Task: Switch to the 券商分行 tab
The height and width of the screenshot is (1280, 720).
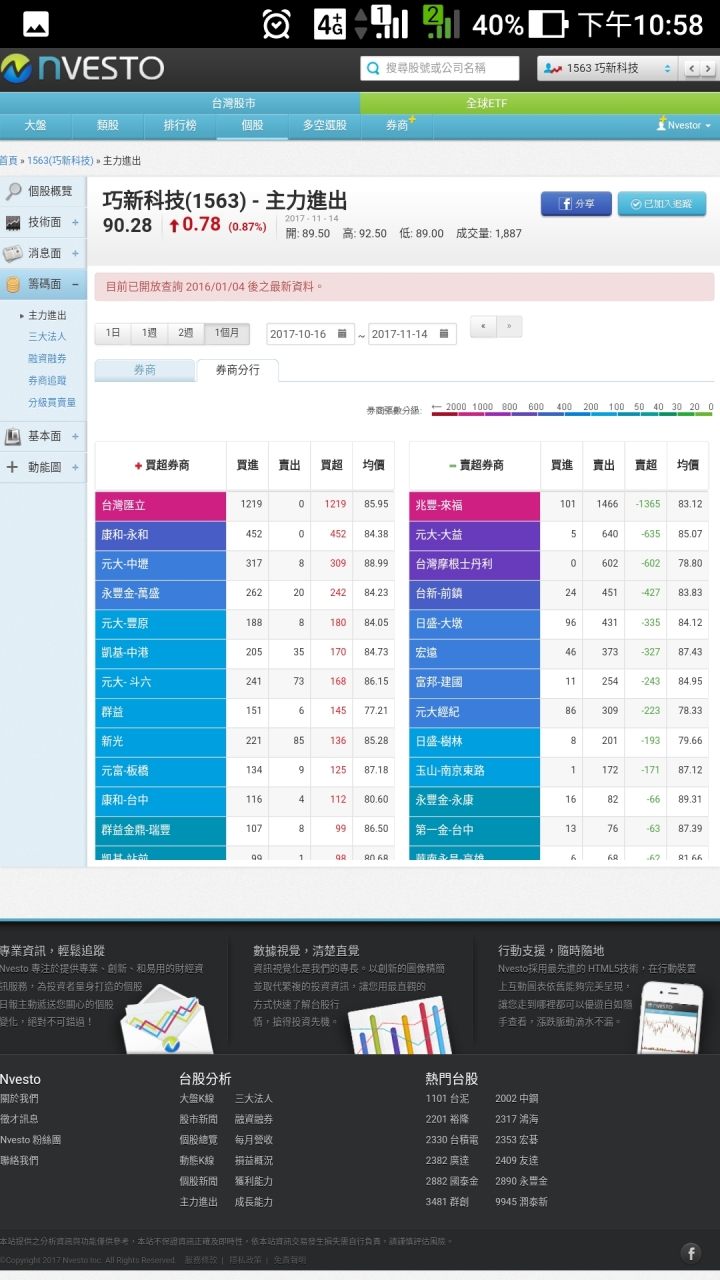Action: (238, 370)
